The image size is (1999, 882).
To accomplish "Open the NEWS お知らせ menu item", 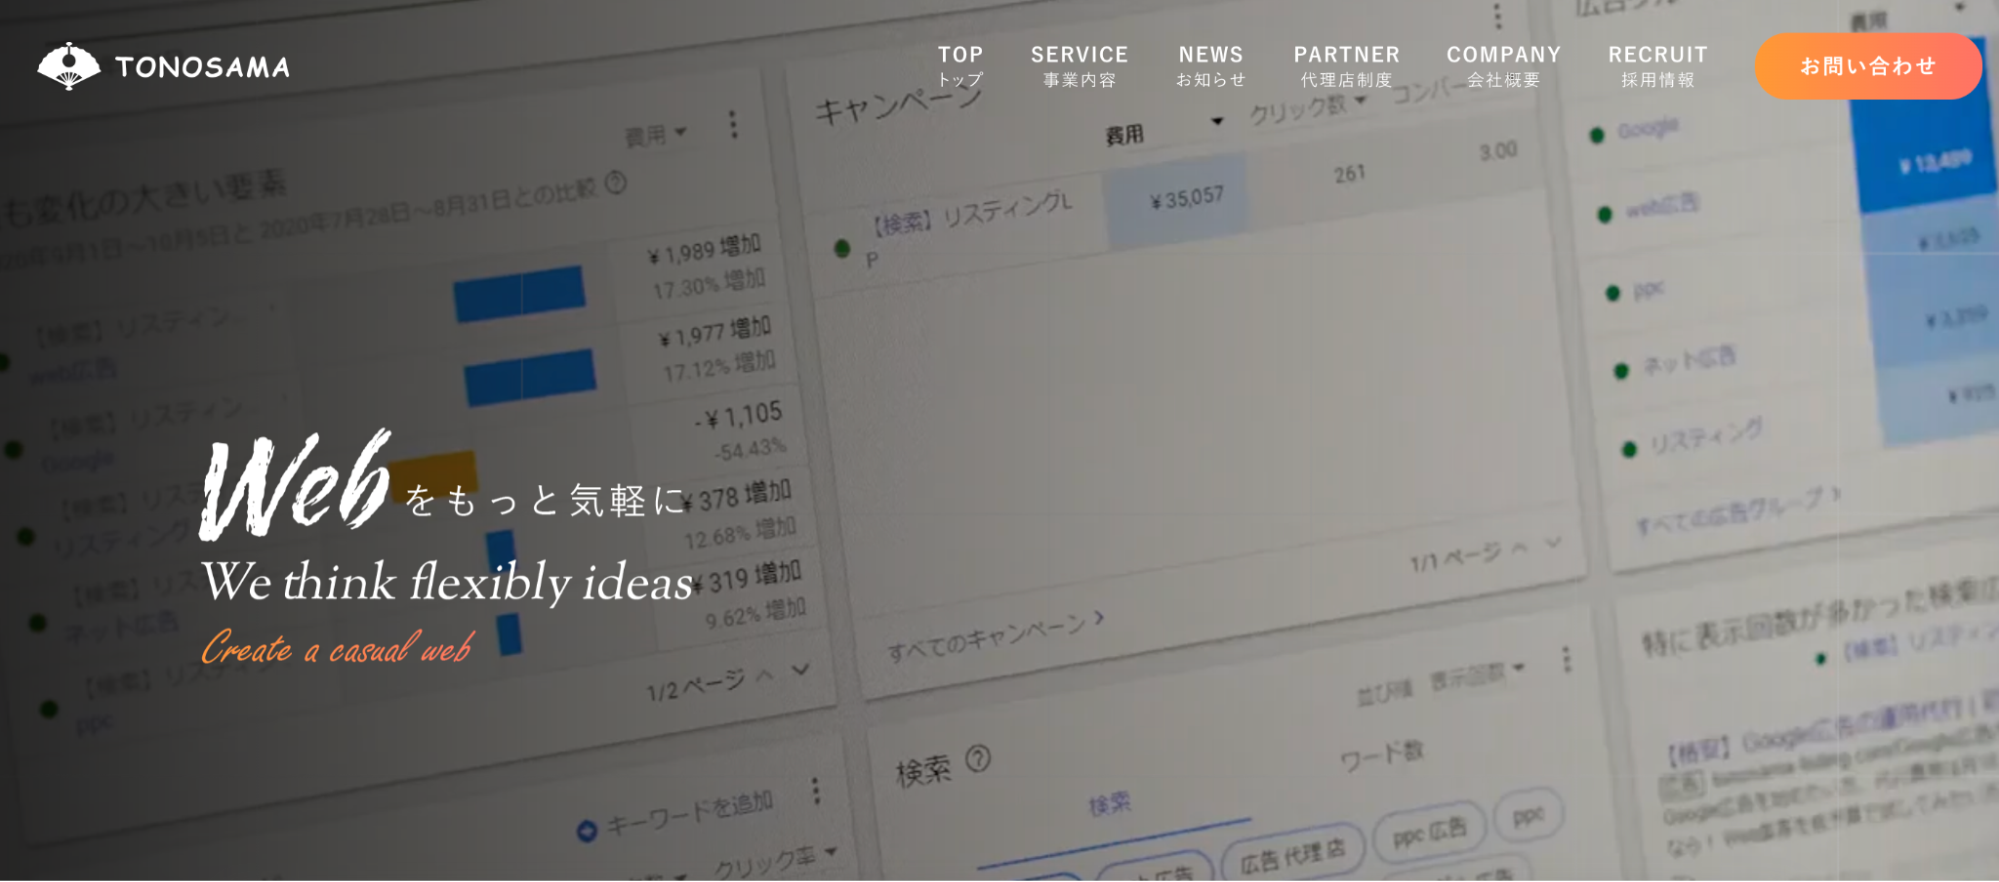I will (x=1211, y=66).
